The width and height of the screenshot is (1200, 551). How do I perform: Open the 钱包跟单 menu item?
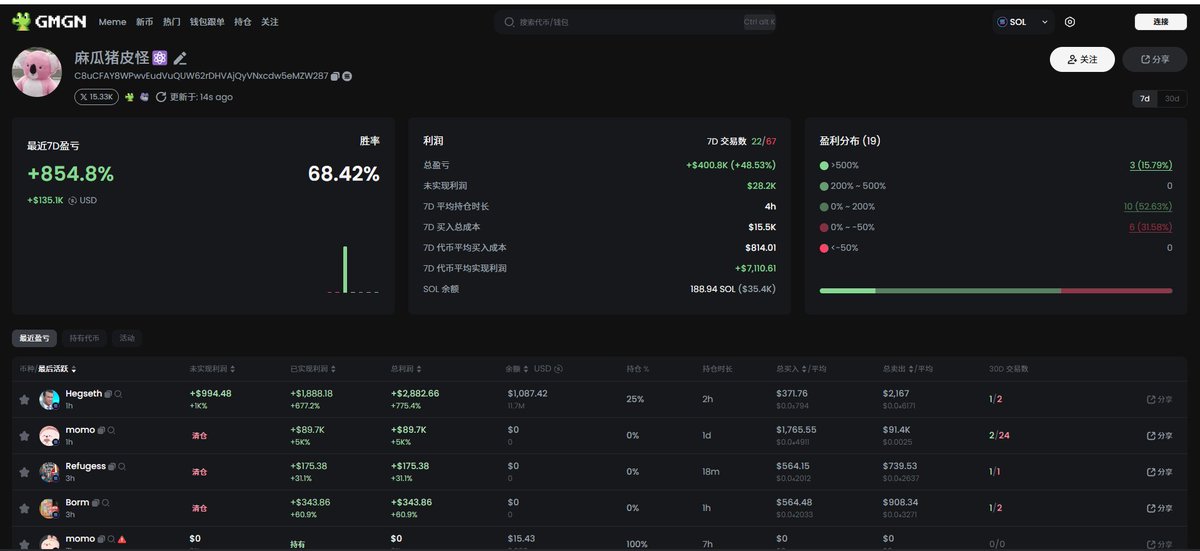(207, 22)
